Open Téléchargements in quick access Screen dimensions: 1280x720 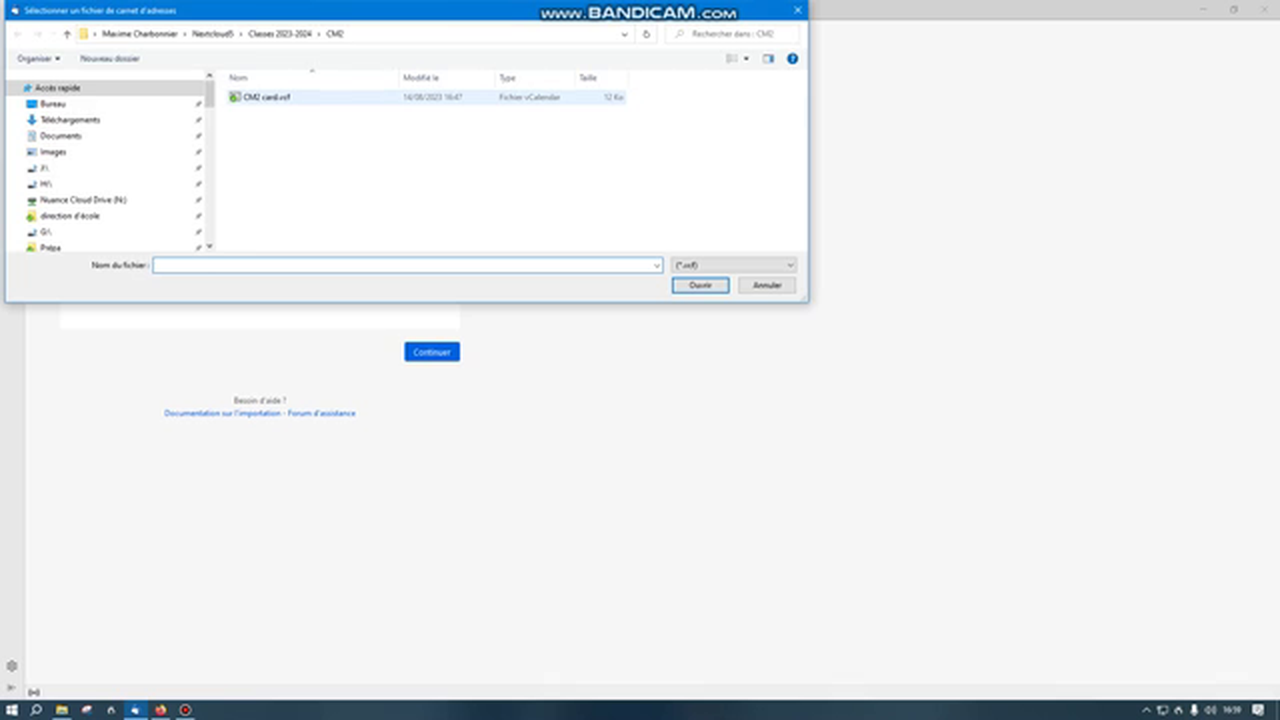pos(70,120)
